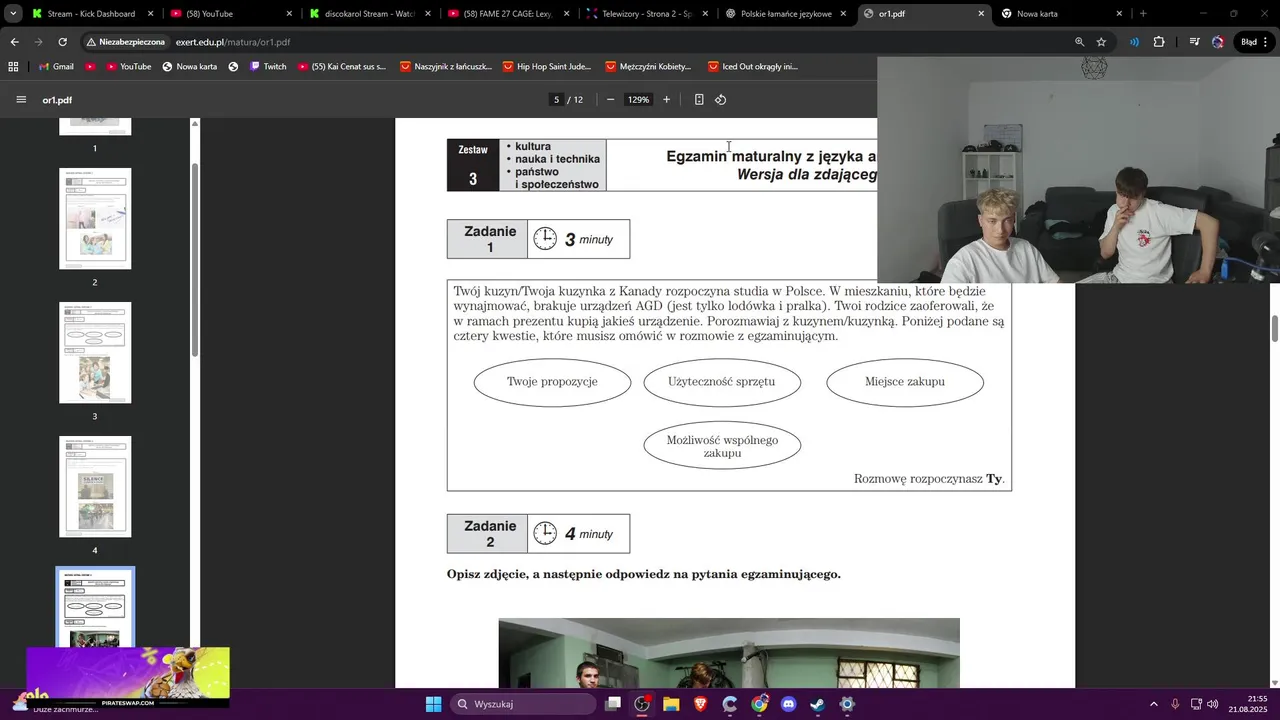Click the network tray icon
The height and width of the screenshot is (720, 1280).
point(1194,704)
